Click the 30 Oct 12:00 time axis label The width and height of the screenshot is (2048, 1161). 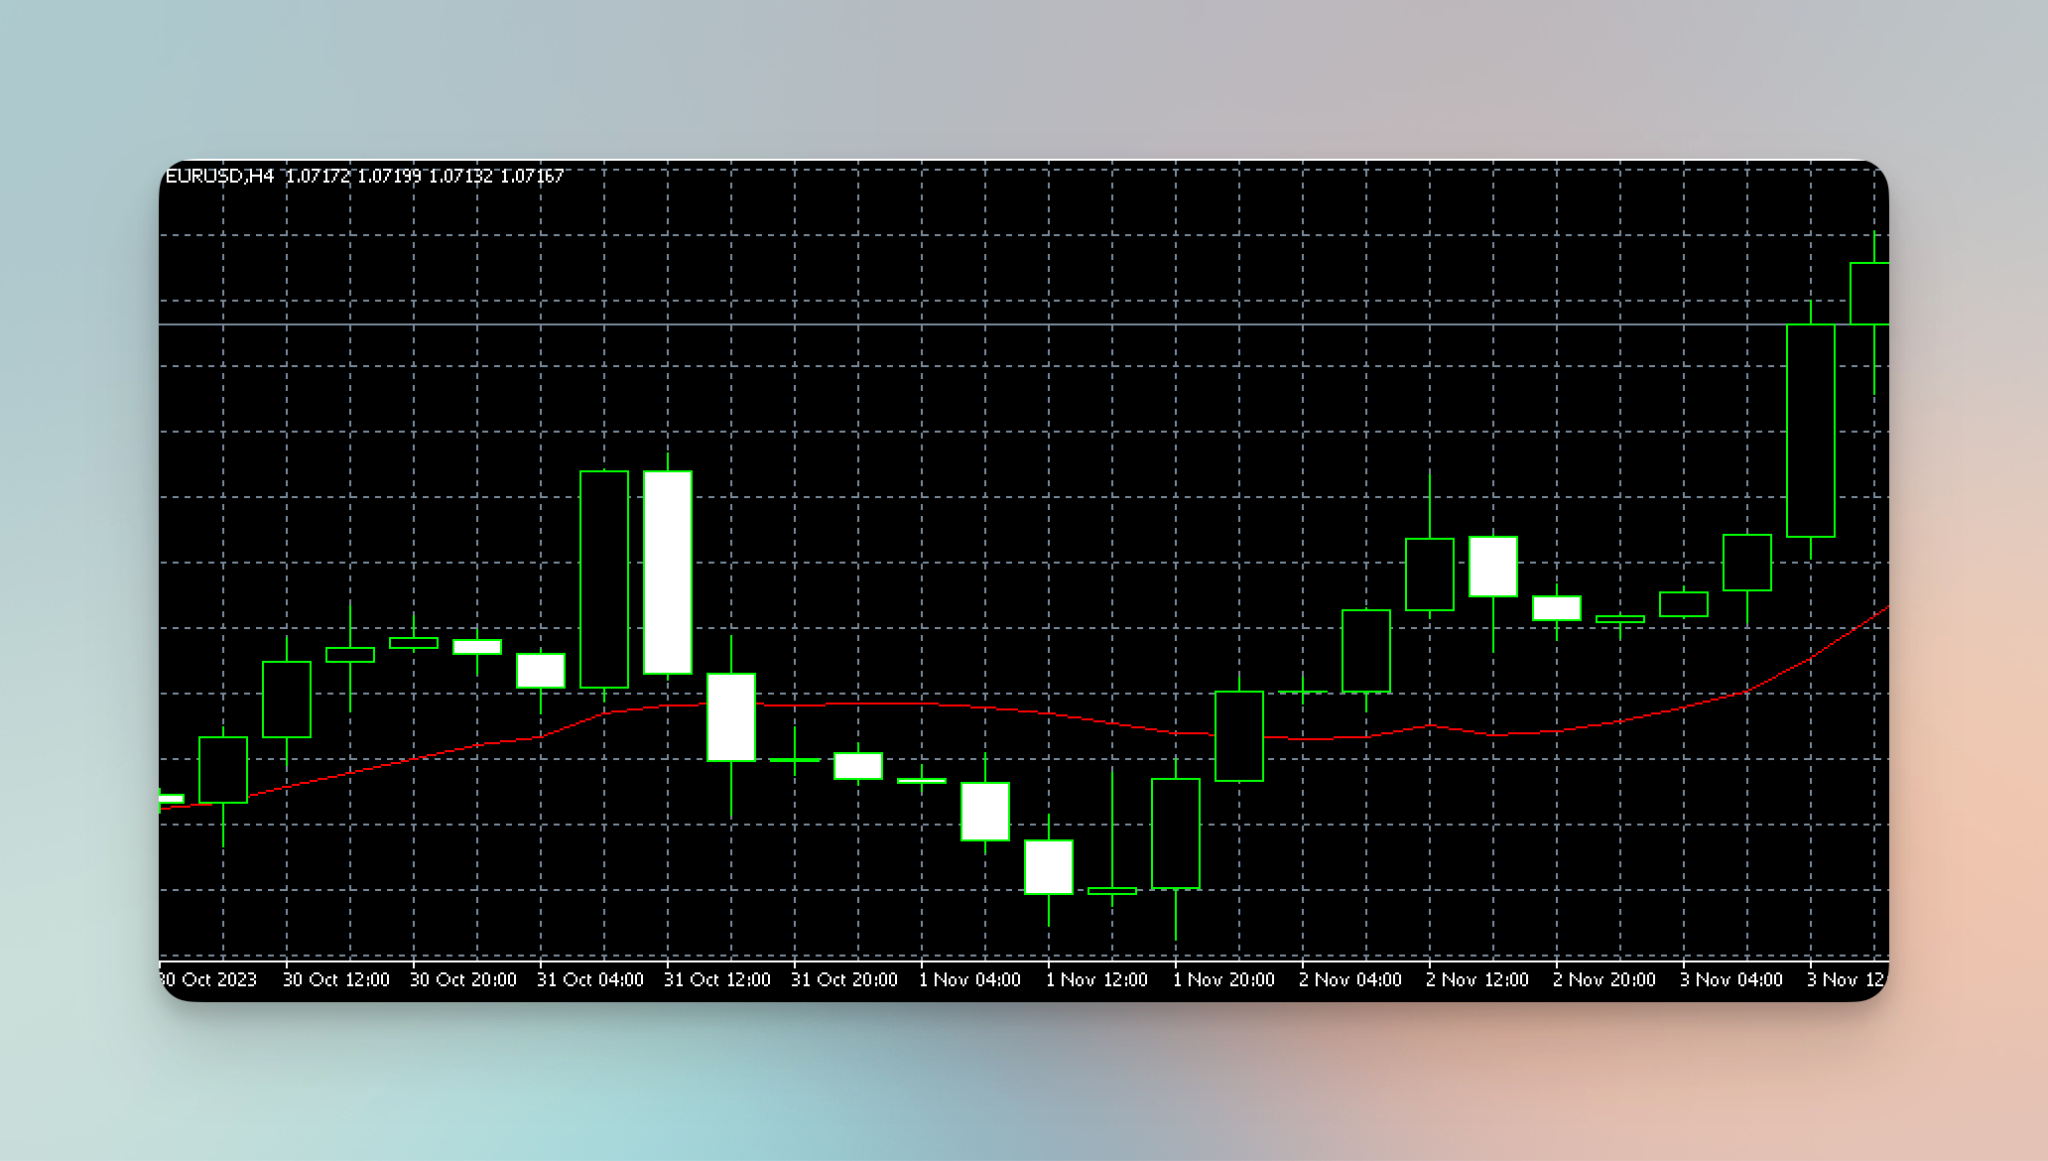[x=336, y=980]
